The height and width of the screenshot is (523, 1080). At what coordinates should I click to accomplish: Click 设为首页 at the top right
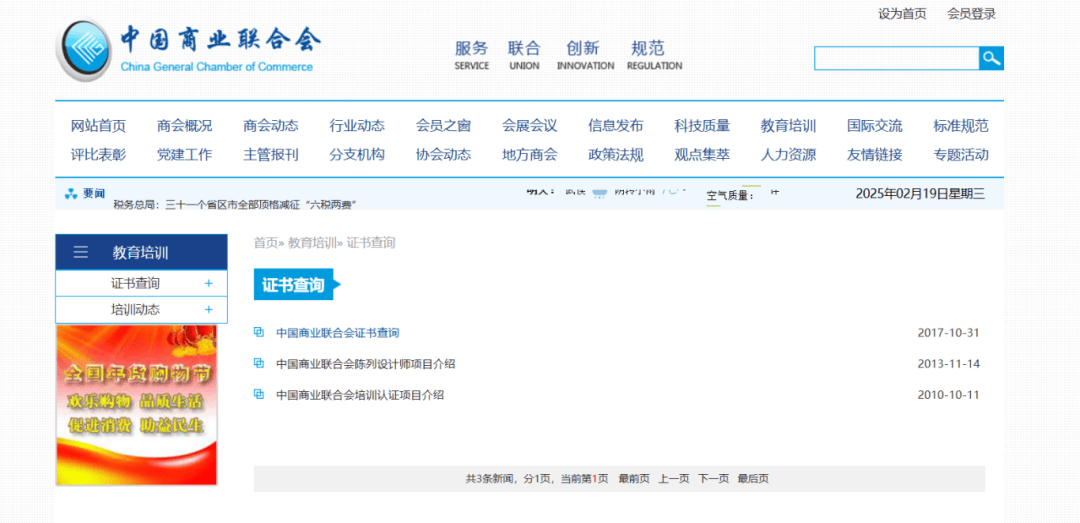coord(902,14)
